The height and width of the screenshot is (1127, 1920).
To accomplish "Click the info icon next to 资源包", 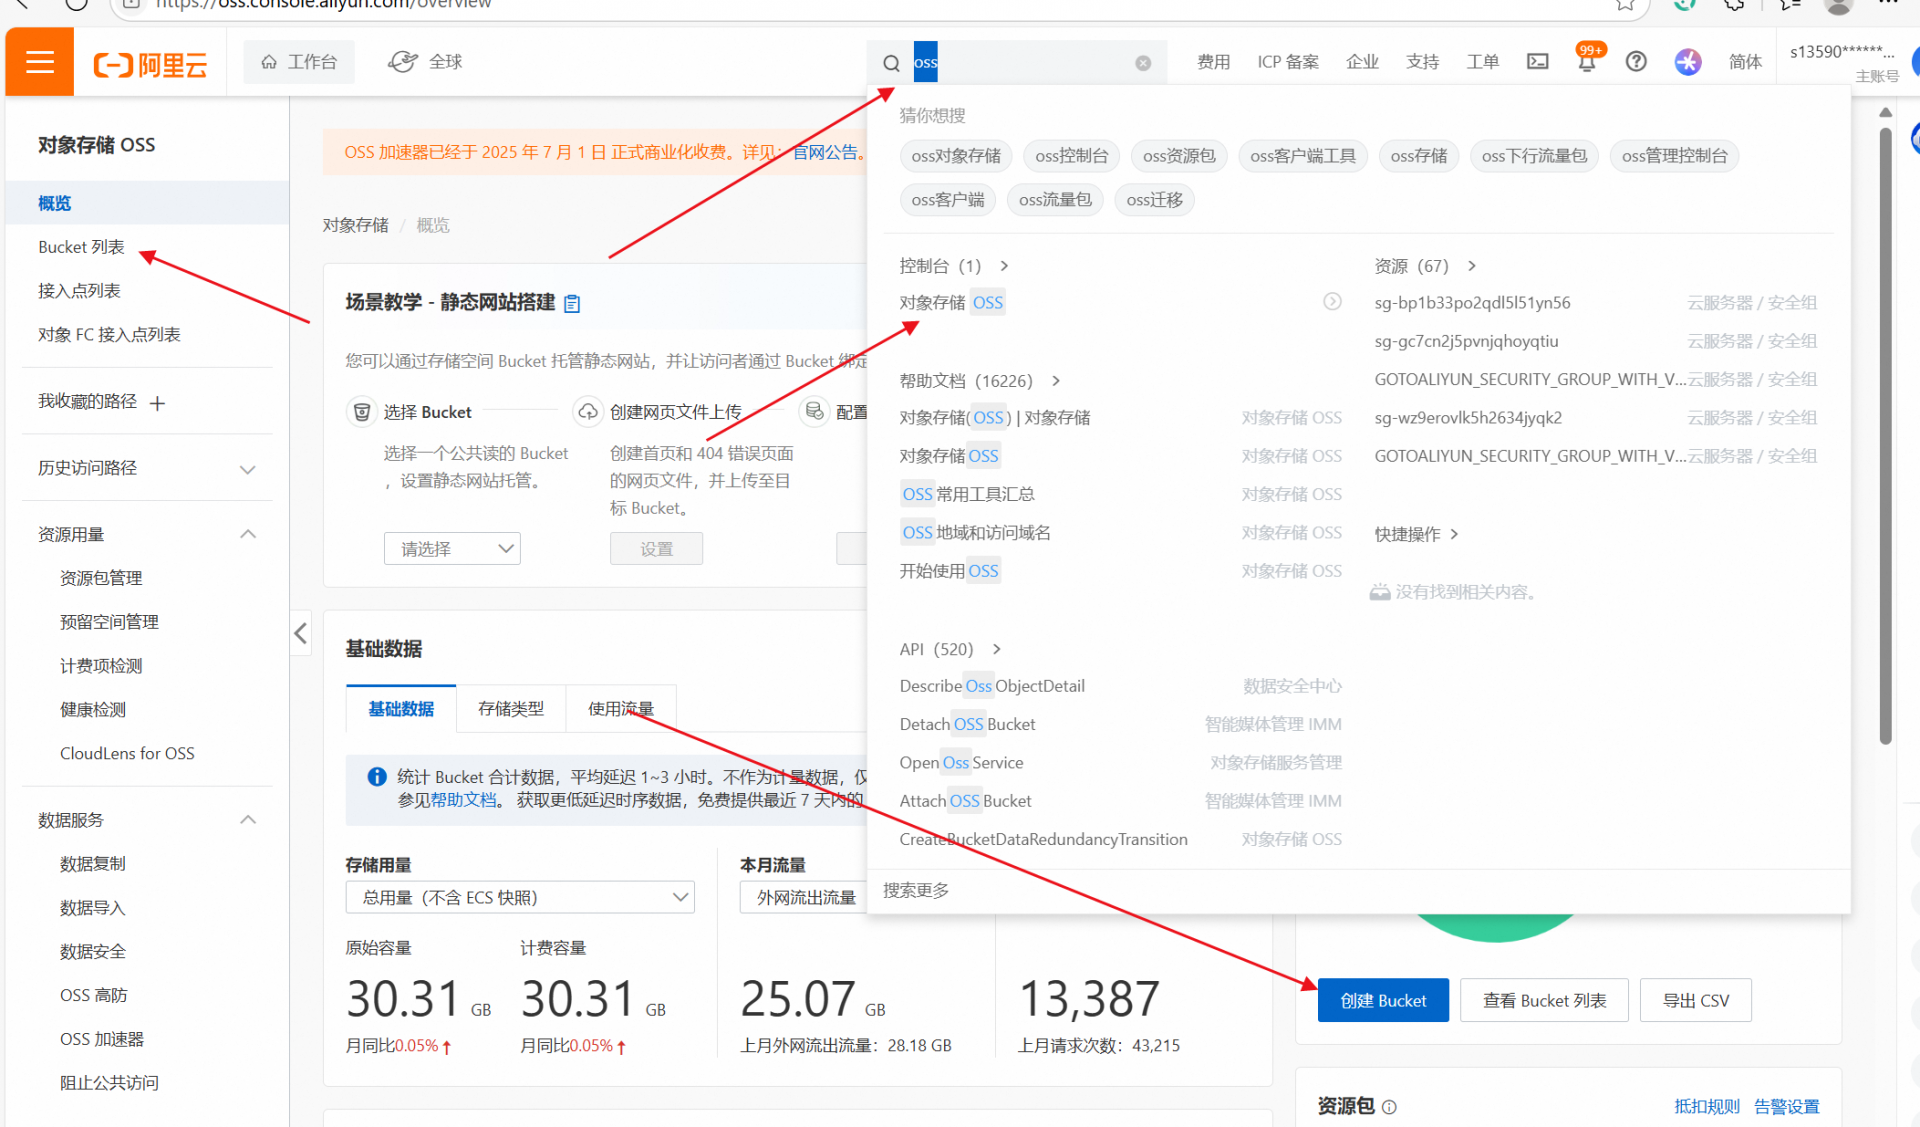I will click(x=1389, y=1107).
